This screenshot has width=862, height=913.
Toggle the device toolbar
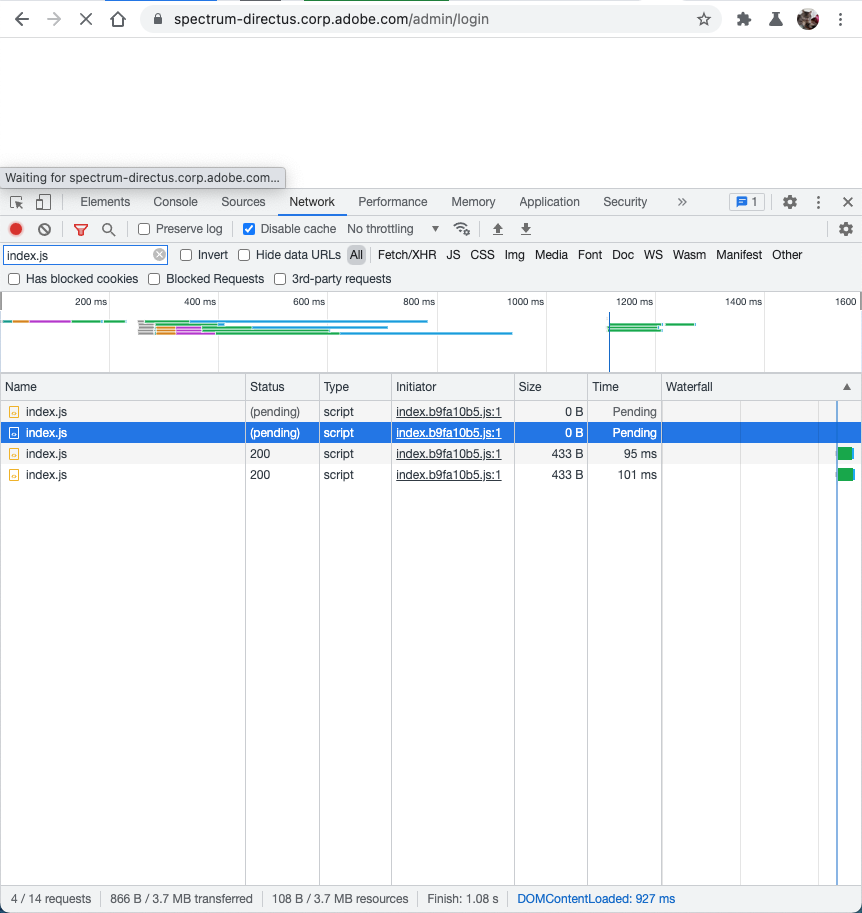(x=41, y=202)
